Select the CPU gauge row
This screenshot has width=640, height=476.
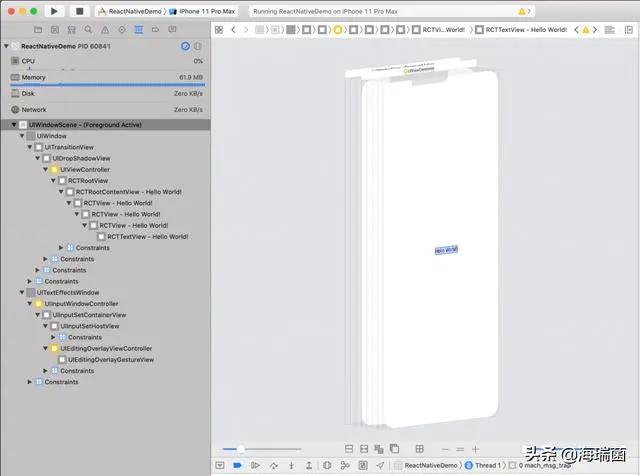pos(107,61)
